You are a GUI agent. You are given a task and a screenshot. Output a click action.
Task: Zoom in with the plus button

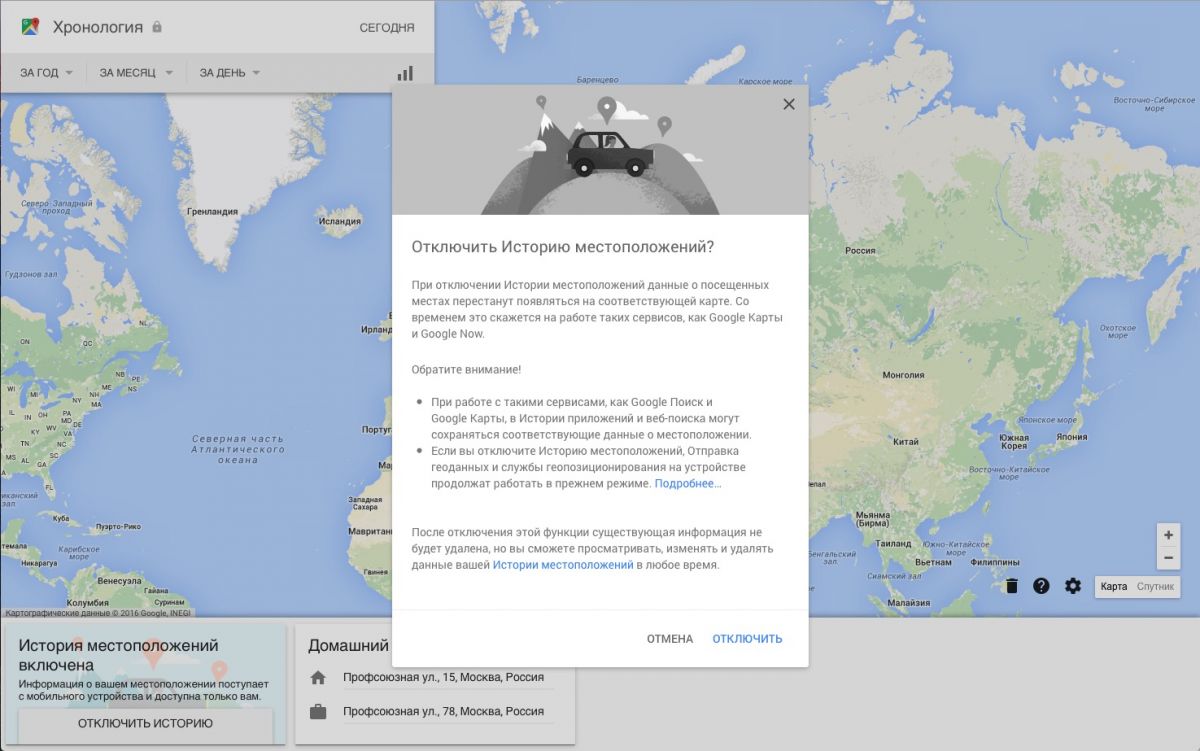click(1168, 534)
